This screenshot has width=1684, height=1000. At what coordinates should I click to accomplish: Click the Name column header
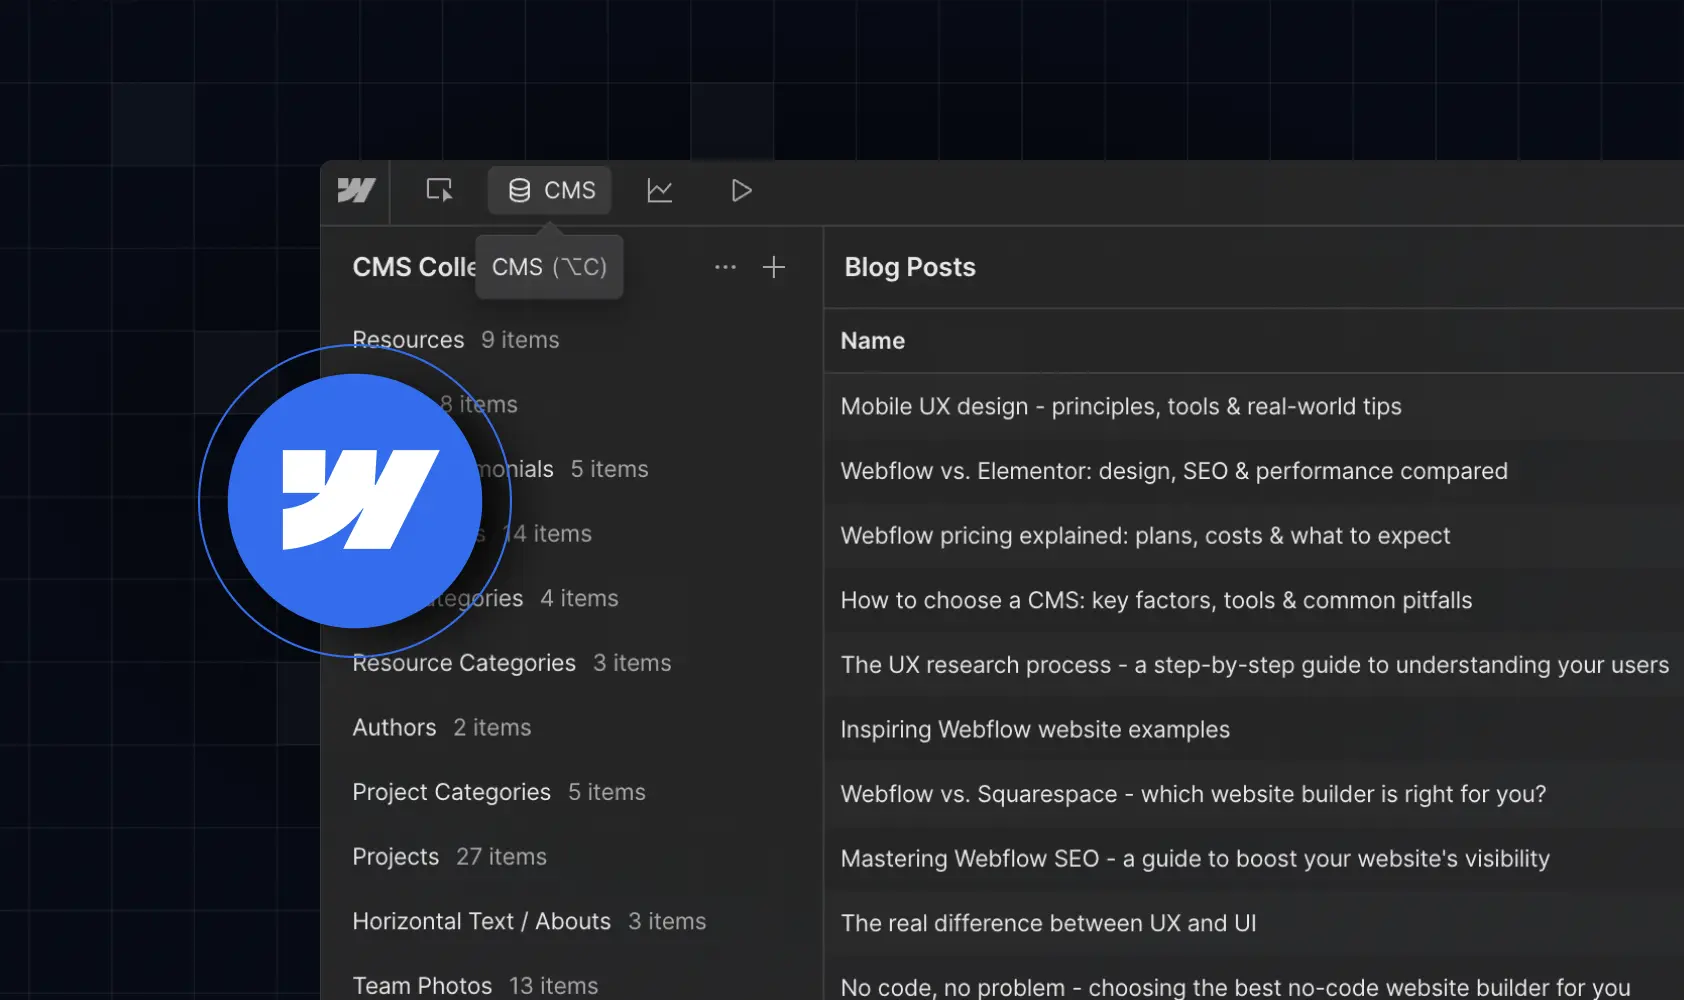[x=873, y=341]
